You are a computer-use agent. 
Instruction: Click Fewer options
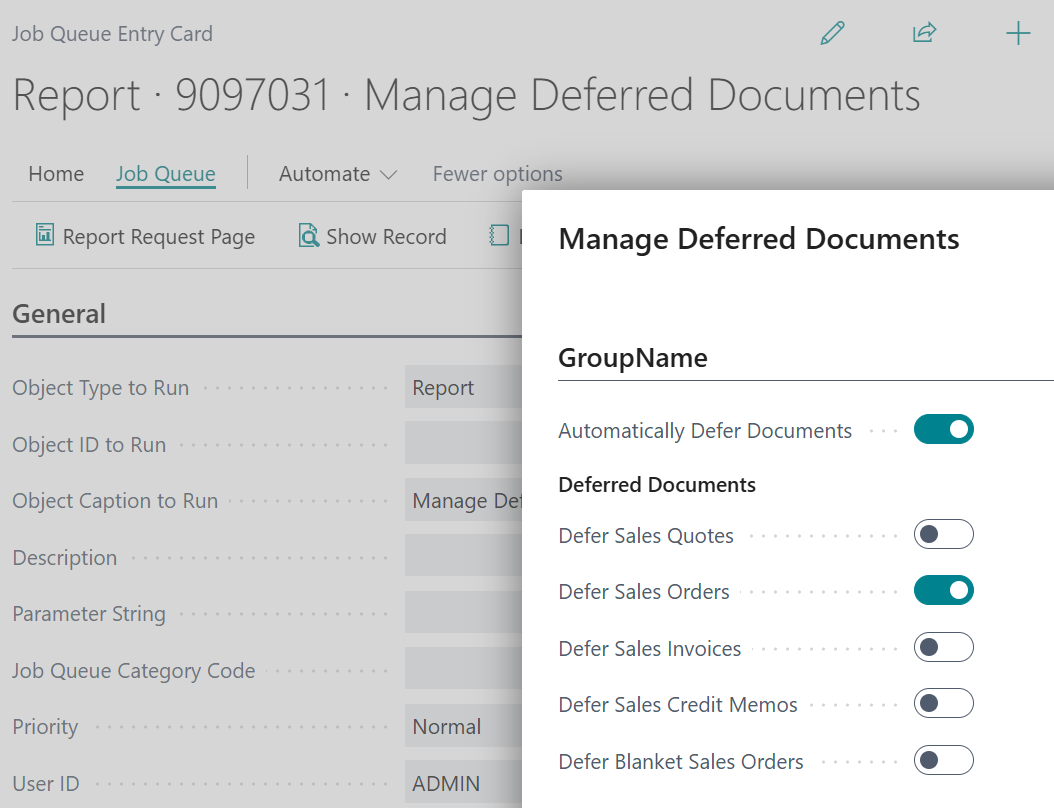[x=497, y=173]
